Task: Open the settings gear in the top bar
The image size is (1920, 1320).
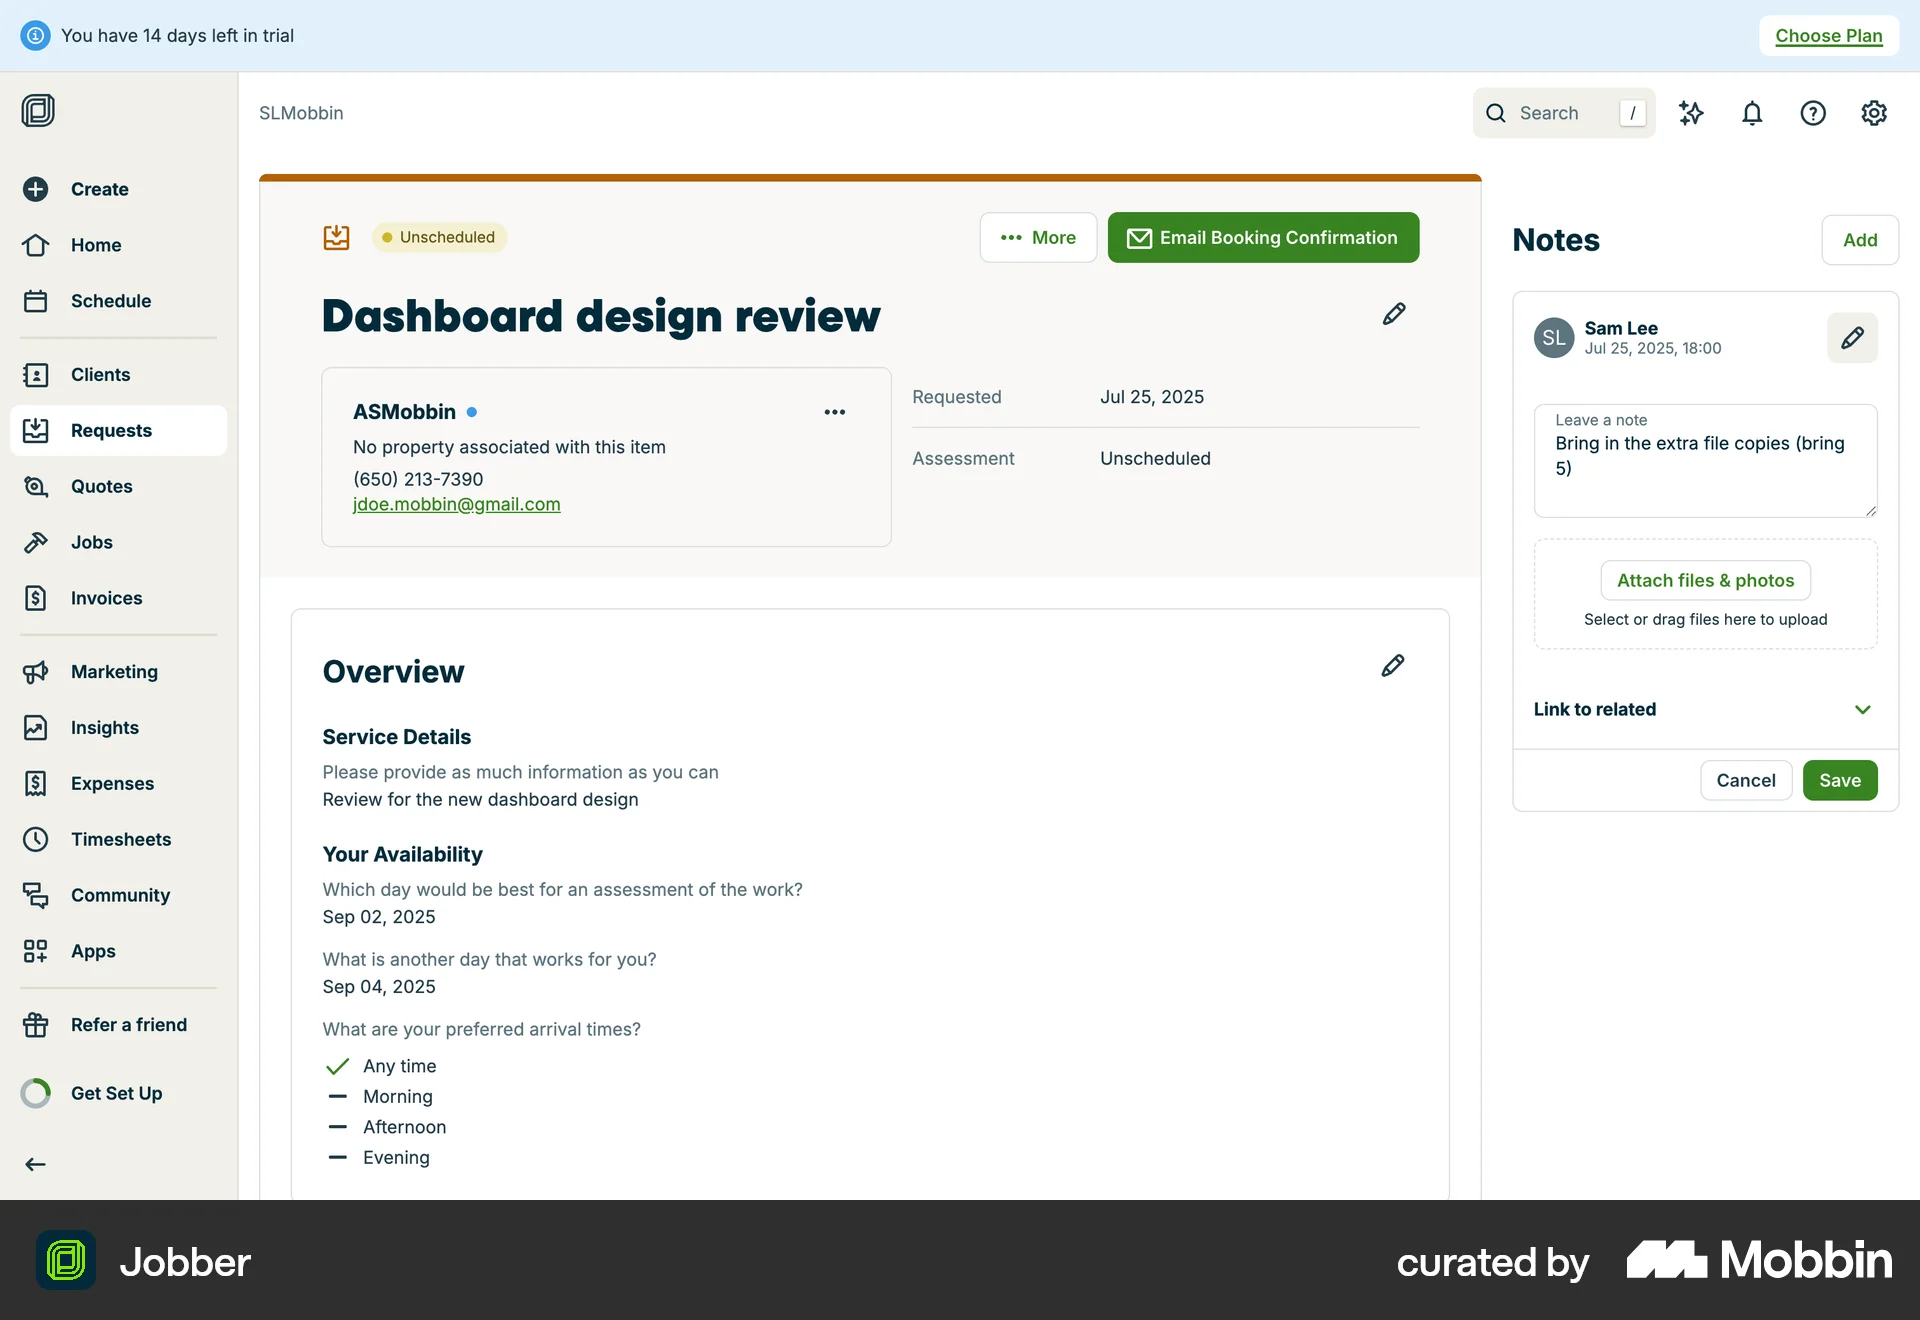Action: click(1874, 113)
